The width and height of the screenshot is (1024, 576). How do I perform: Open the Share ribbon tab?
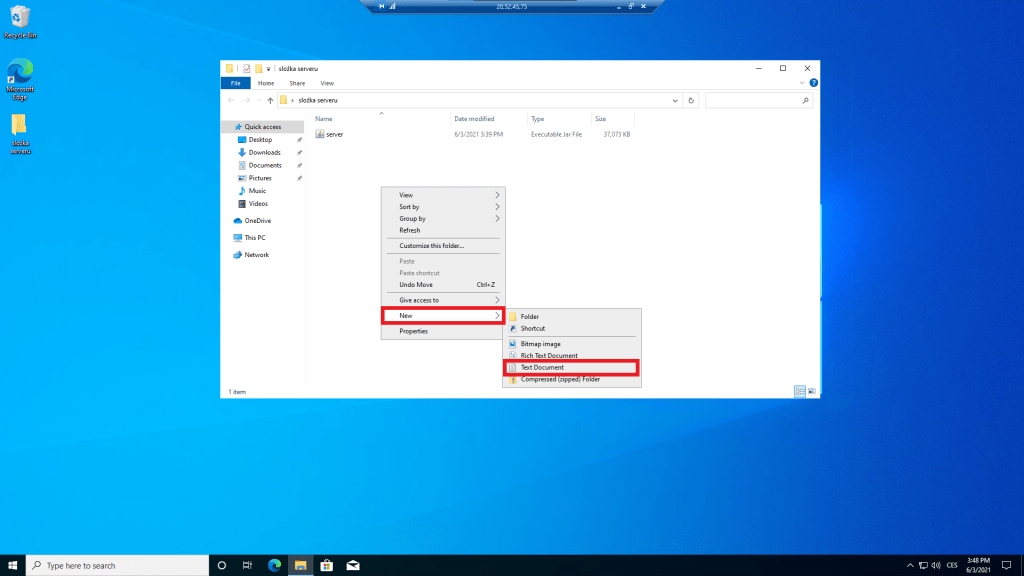pyautogui.click(x=297, y=83)
